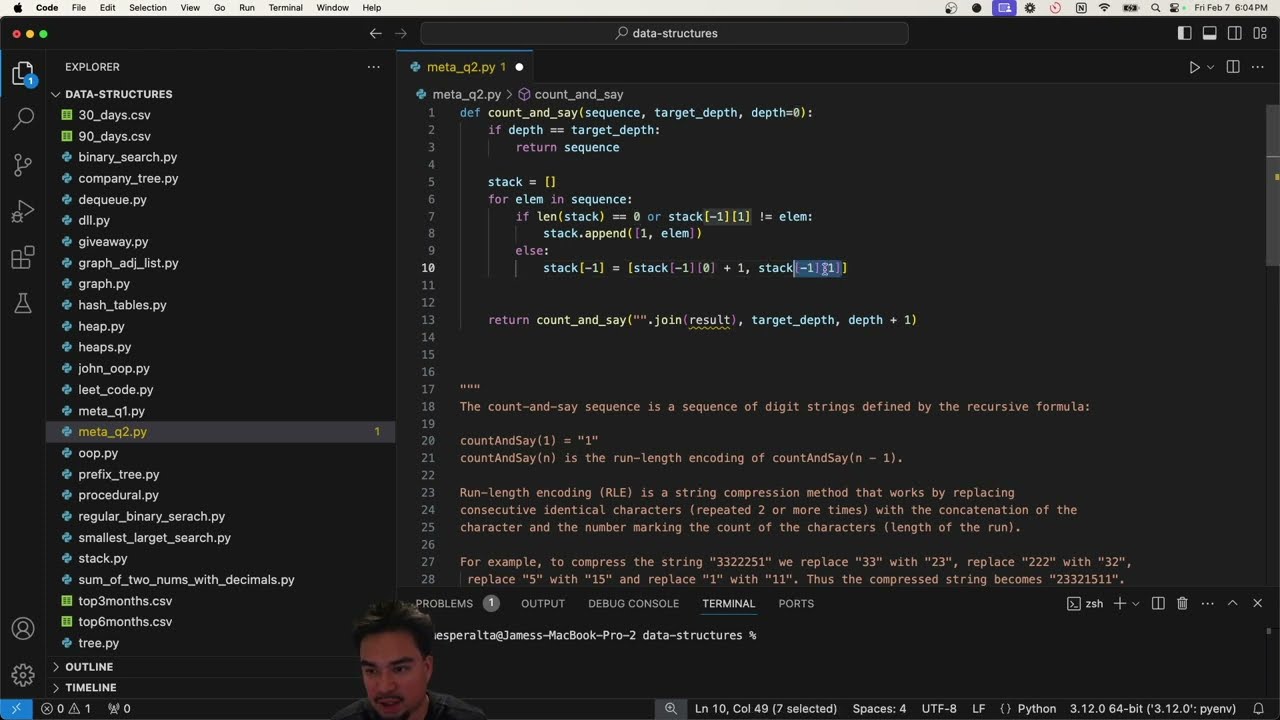Open the terminal launch profile dropdown
1280x720 pixels.
coord(1137,603)
